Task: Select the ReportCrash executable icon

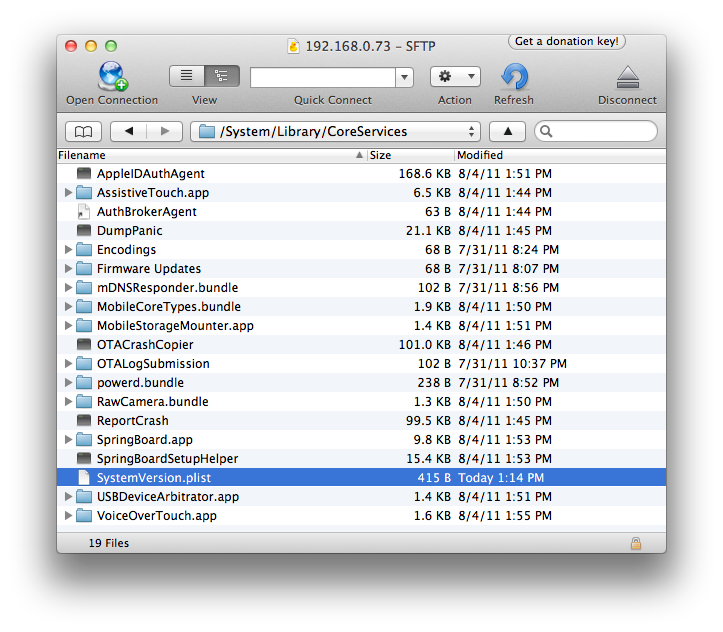Action: pos(84,420)
